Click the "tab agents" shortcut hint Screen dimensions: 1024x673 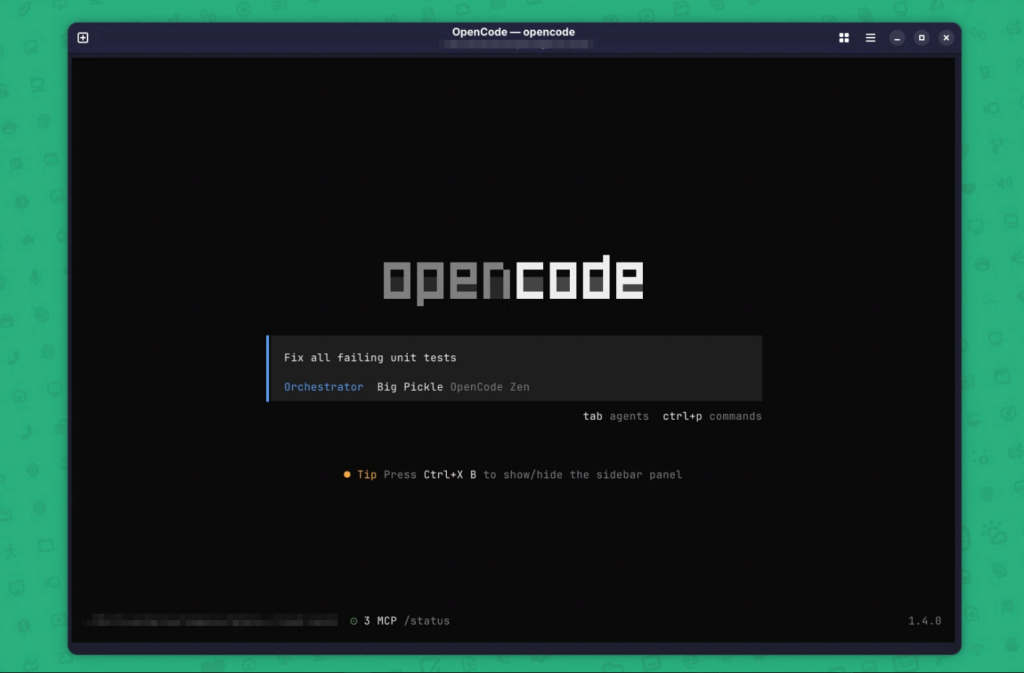tap(615, 416)
